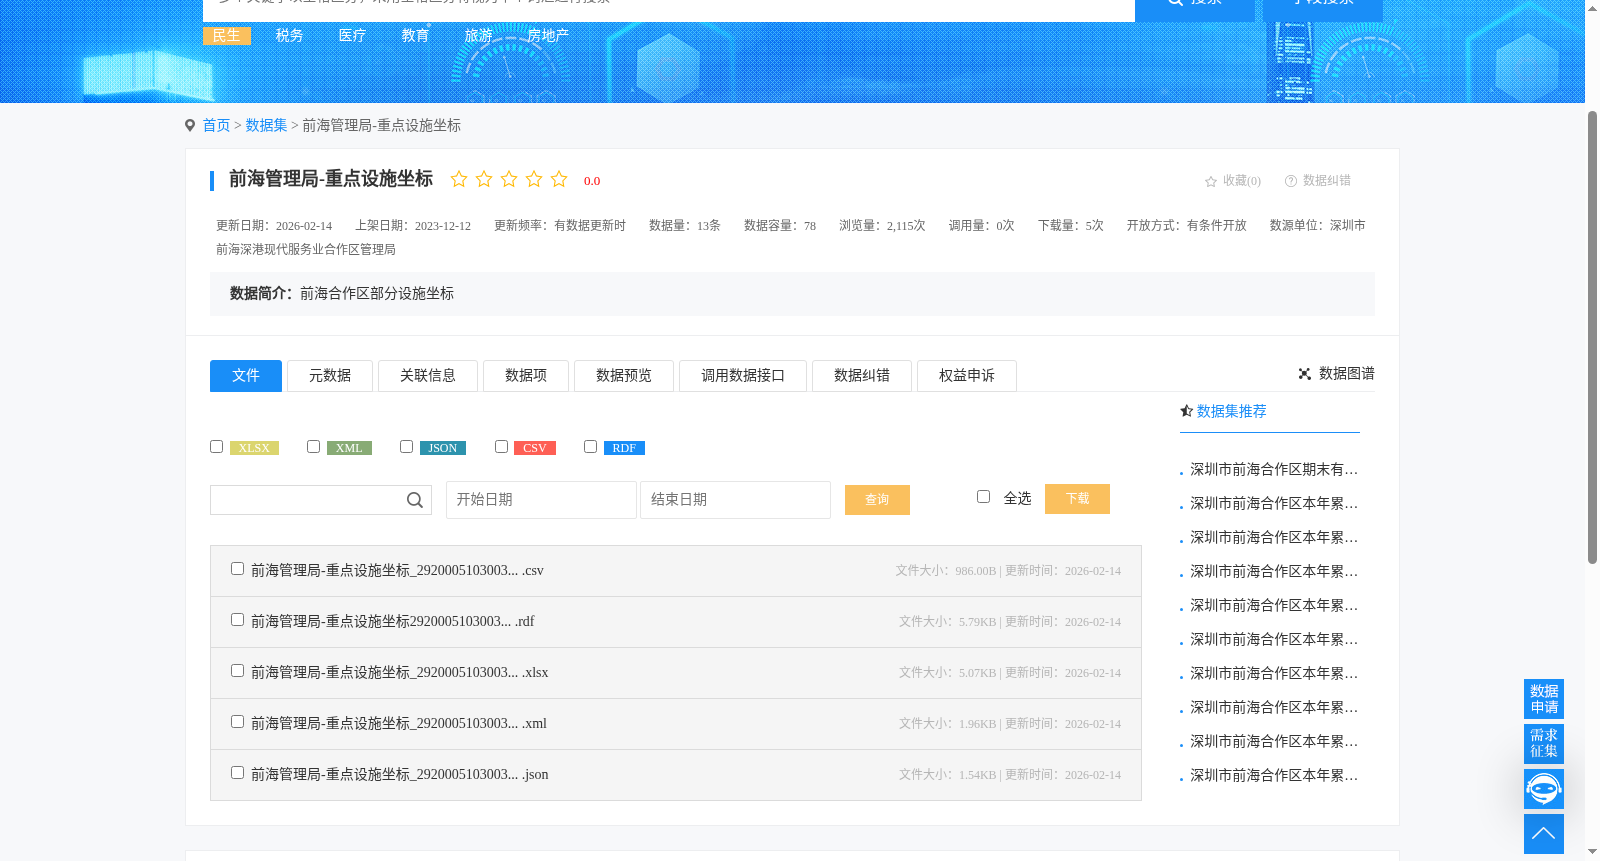Open recommended dataset 深圳市前海合作区期末有…
This screenshot has height=861, width=1600.
point(1274,469)
